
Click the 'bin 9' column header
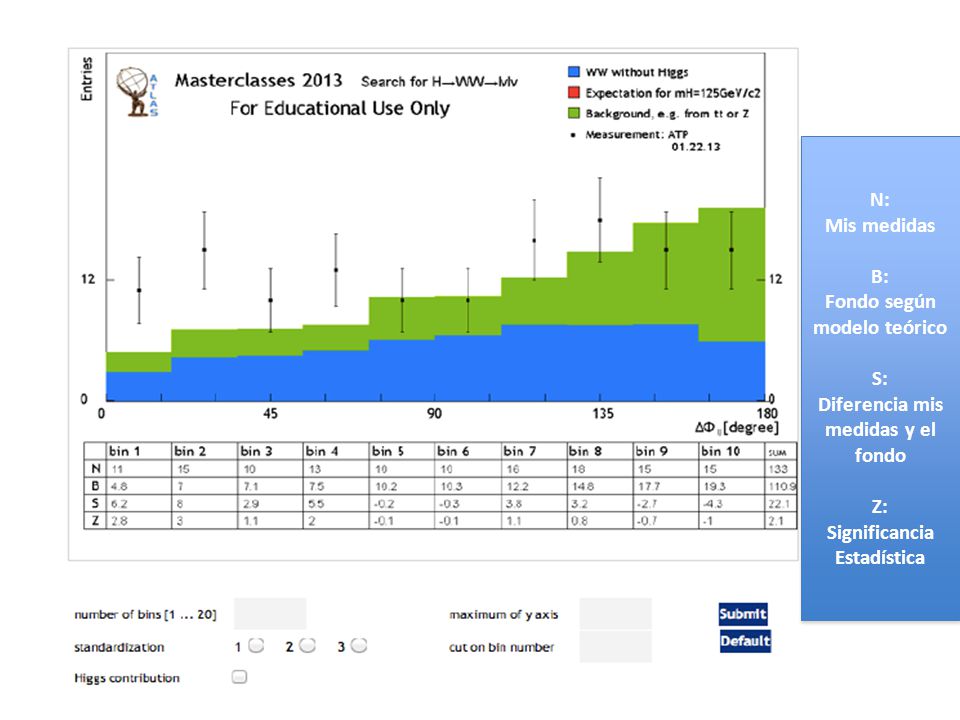coord(651,451)
